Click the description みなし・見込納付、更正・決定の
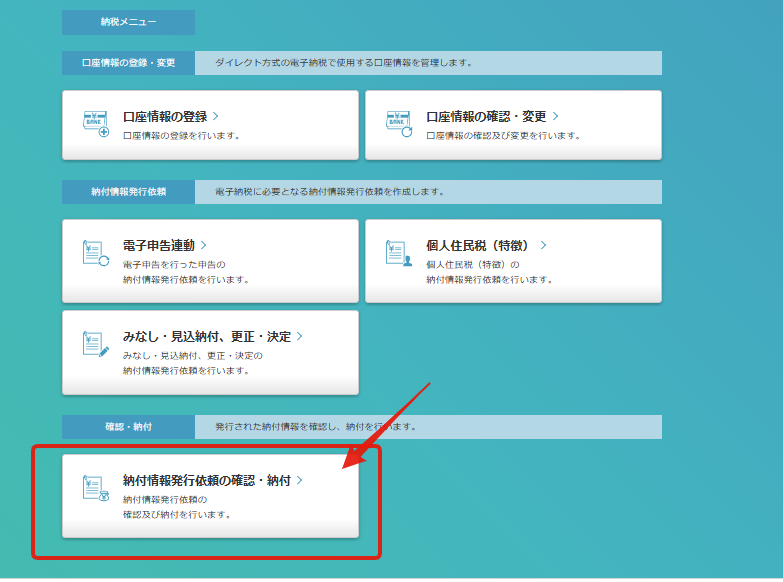The image size is (783, 582). [193, 356]
